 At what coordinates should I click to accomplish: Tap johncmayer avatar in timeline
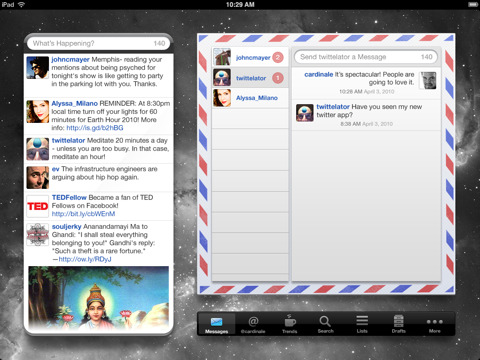tap(38, 68)
